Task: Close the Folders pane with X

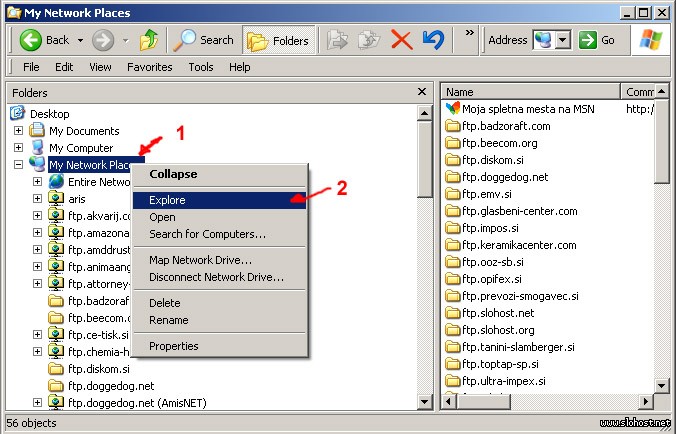Action: pos(423,92)
